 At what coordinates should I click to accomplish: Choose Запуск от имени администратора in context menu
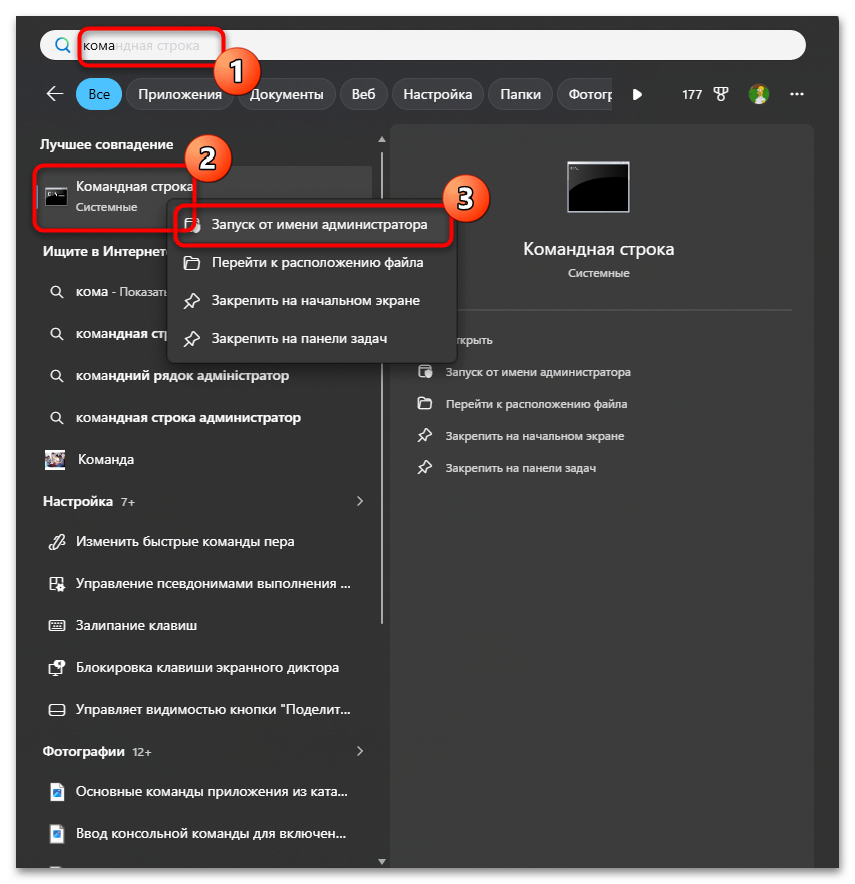point(313,225)
